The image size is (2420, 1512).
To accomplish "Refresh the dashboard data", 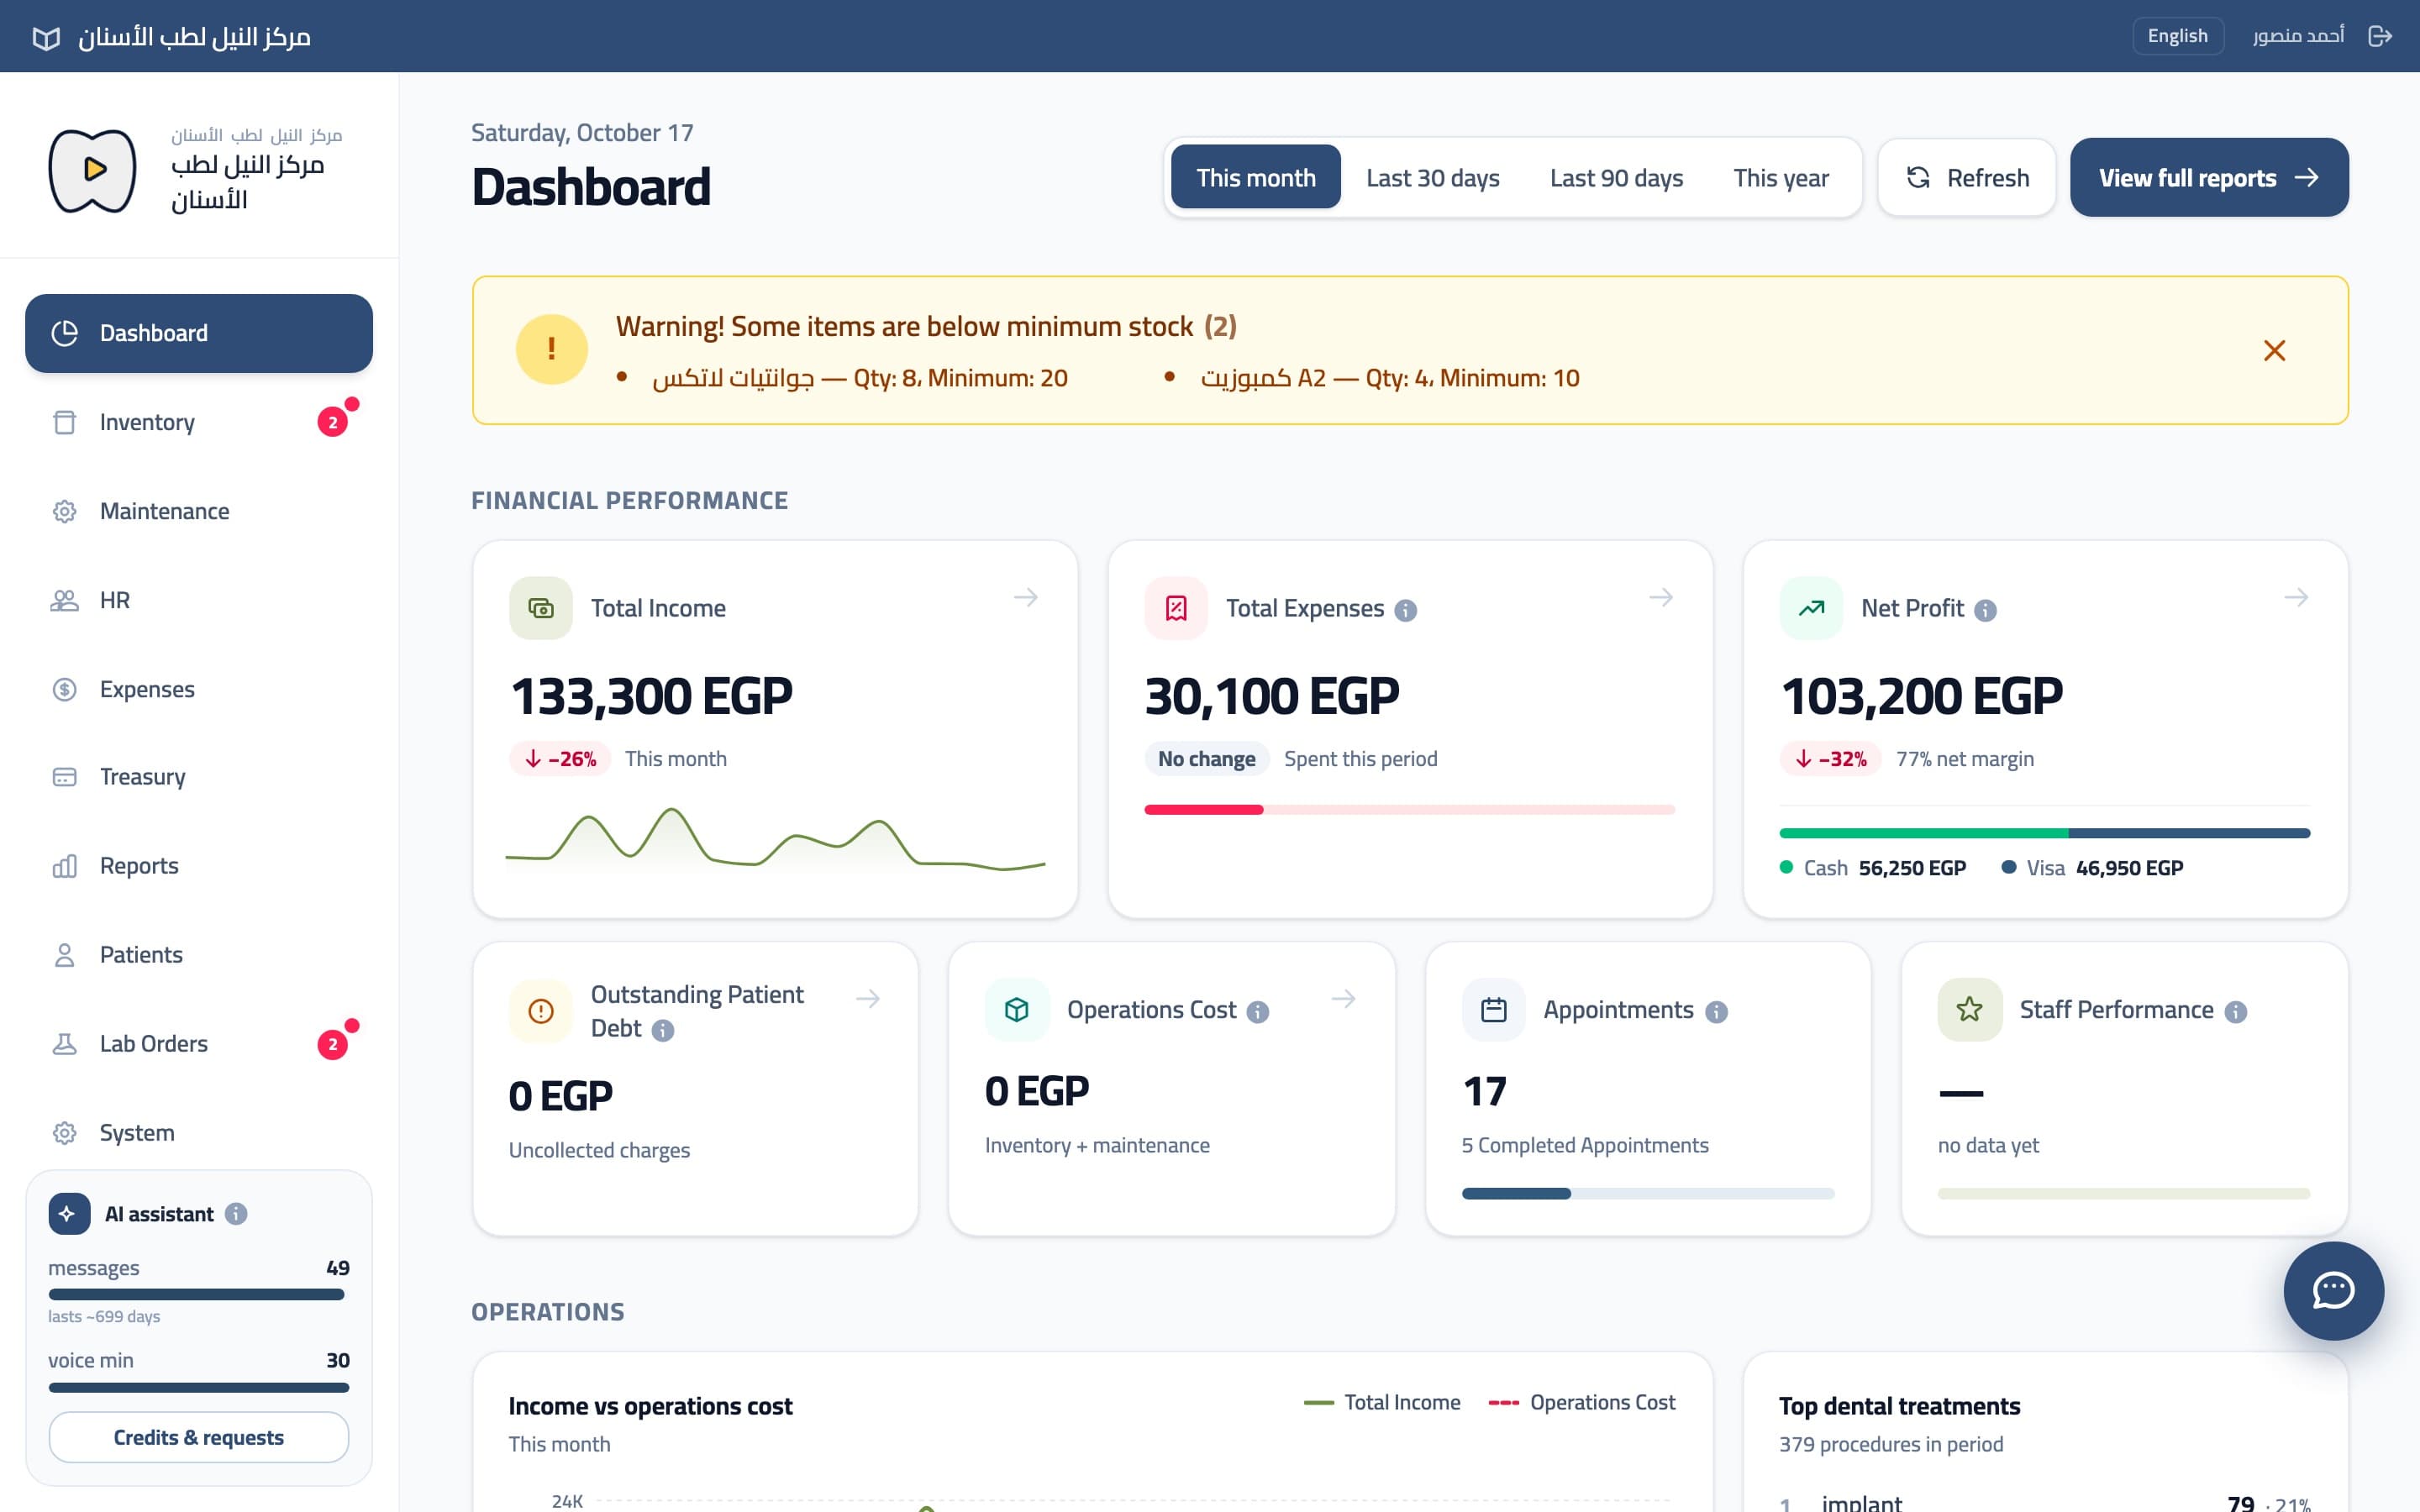I will tap(1967, 177).
